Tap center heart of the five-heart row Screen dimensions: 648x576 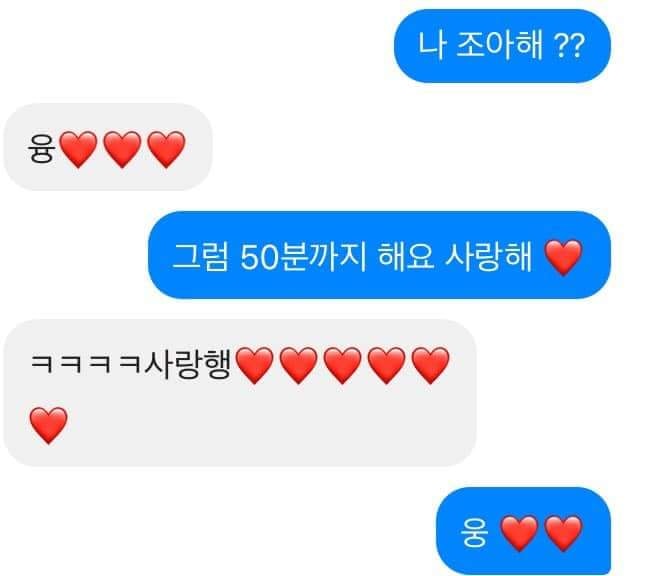pyautogui.click(x=342, y=365)
